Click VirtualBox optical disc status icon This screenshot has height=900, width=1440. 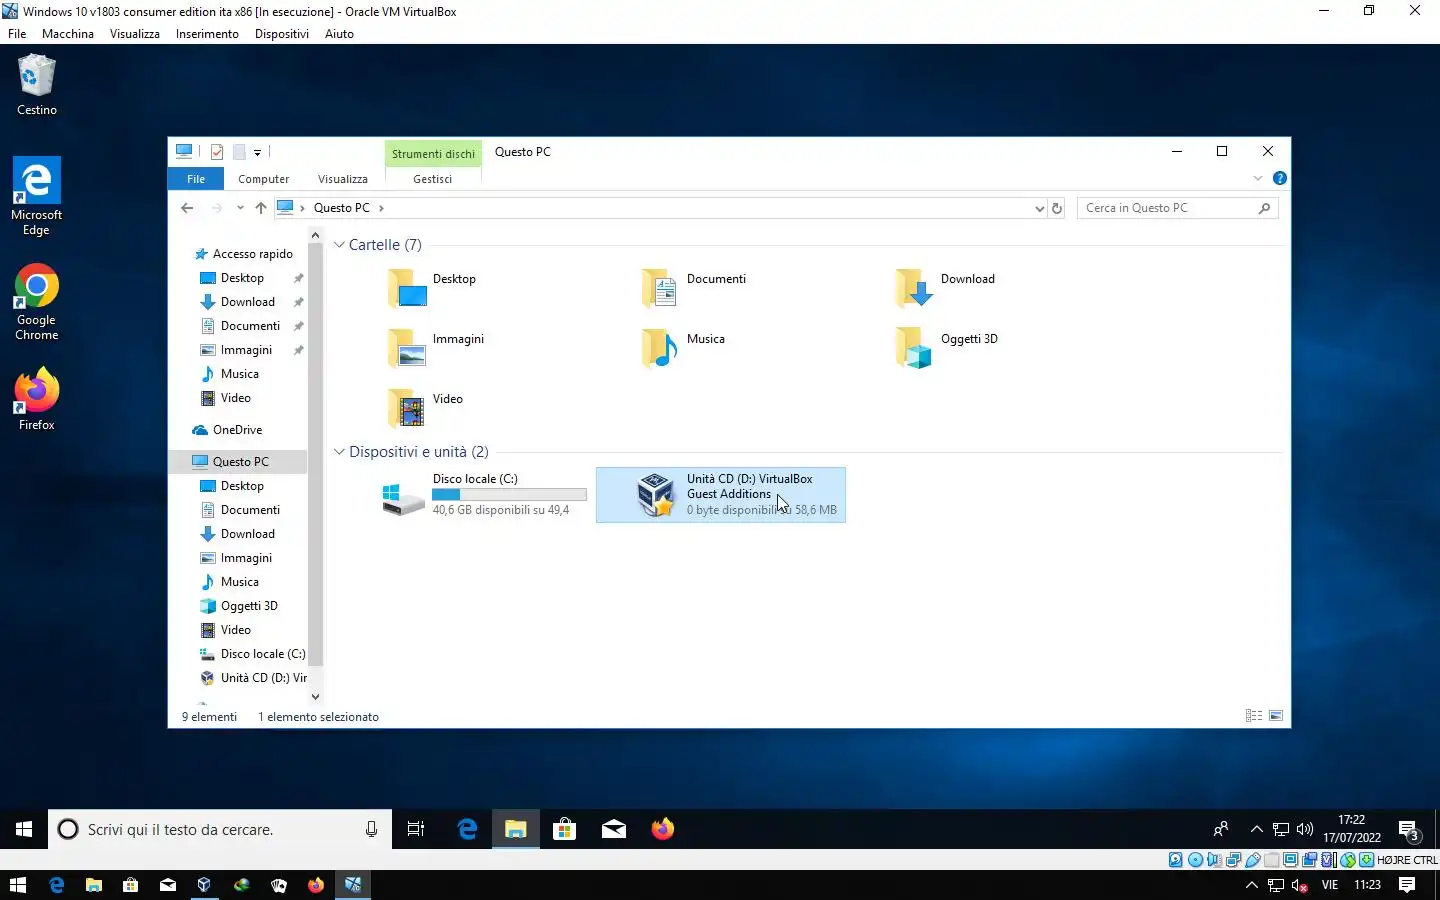[x=1195, y=860]
